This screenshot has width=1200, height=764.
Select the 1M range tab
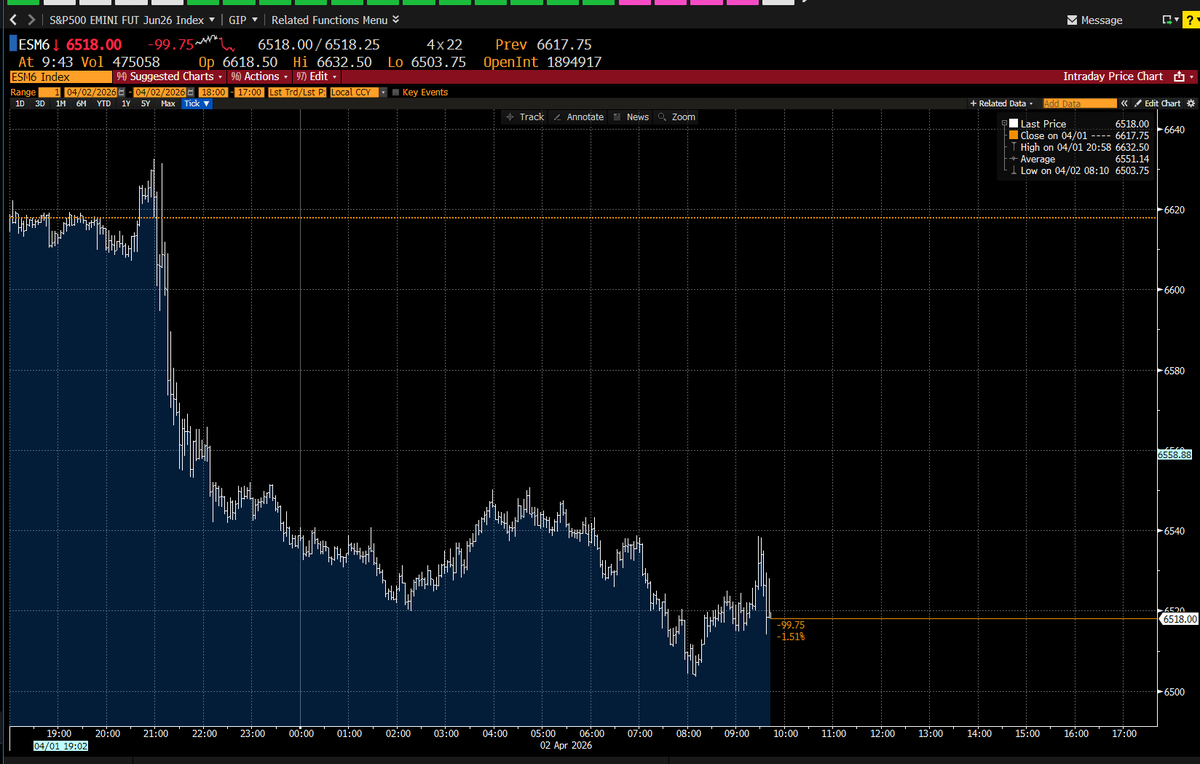point(60,103)
